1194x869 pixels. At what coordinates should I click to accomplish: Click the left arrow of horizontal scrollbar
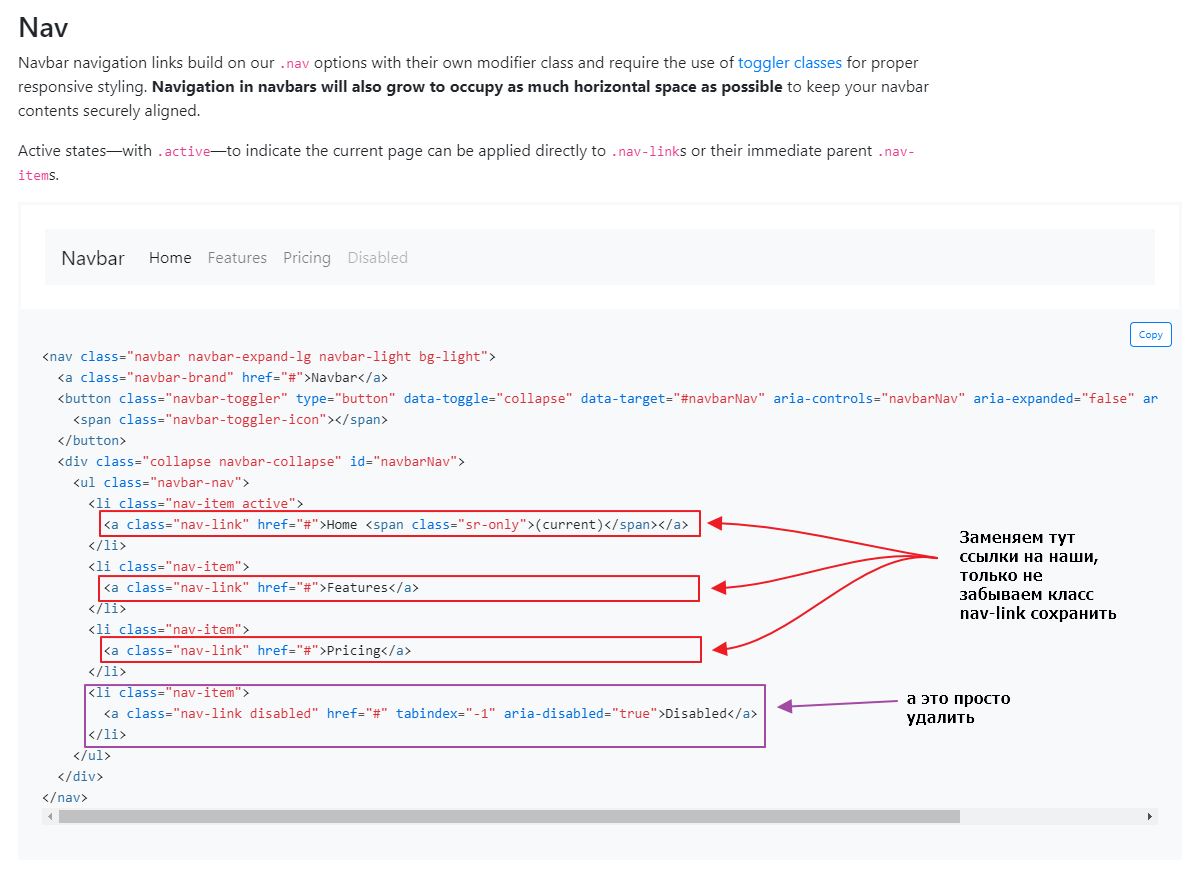coord(49,816)
